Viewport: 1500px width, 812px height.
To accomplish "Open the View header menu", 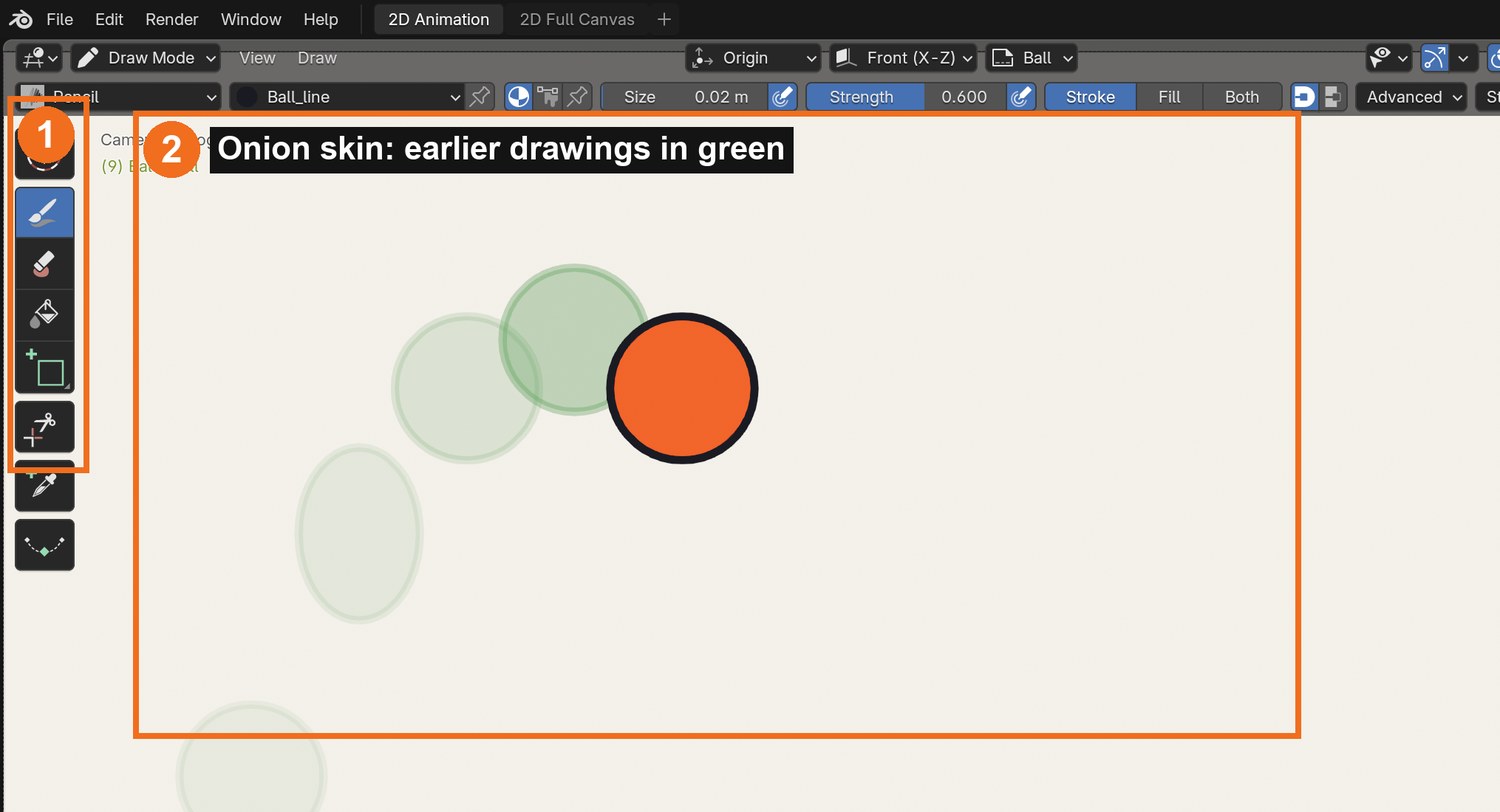I will pyautogui.click(x=257, y=58).
